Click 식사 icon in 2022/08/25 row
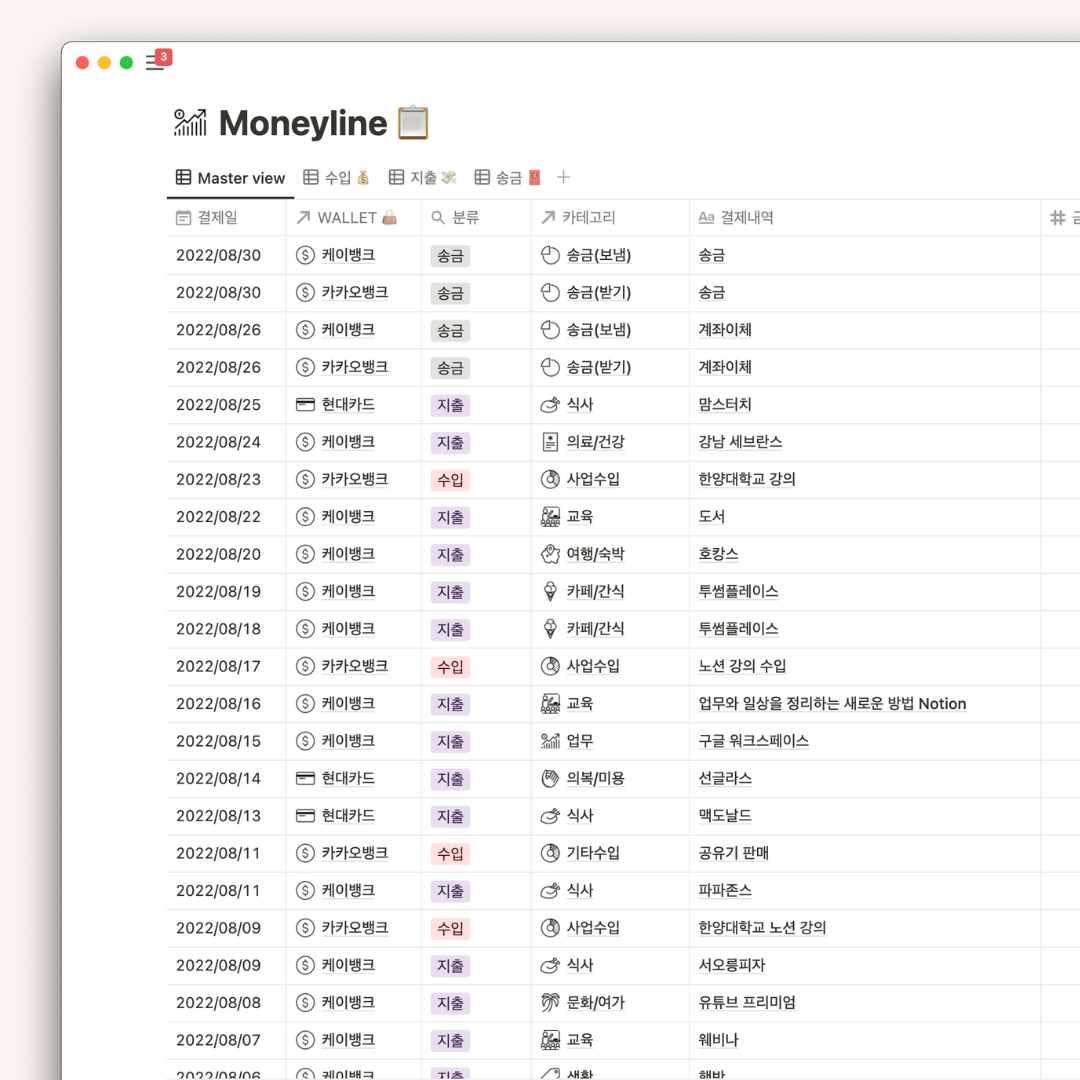Viewport: 1080px width, 1080px height. click(x=550, y=404)
